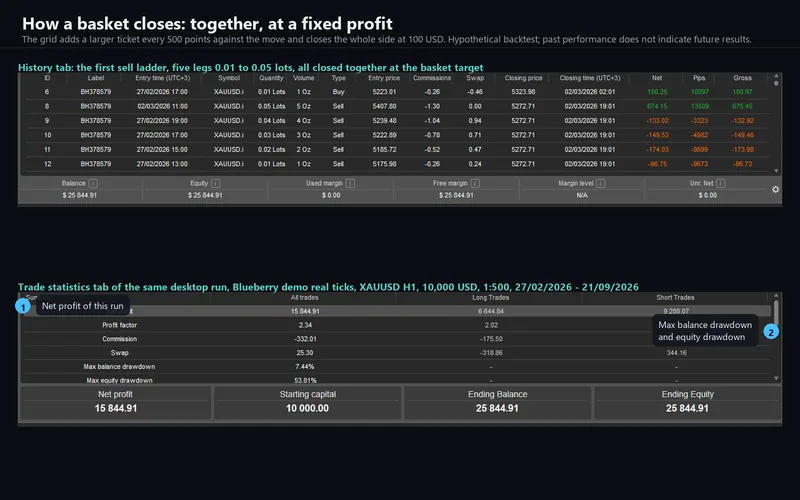800x500 pixels.
Task: Sort by the Type column header
Action: (x=338, y=78)
